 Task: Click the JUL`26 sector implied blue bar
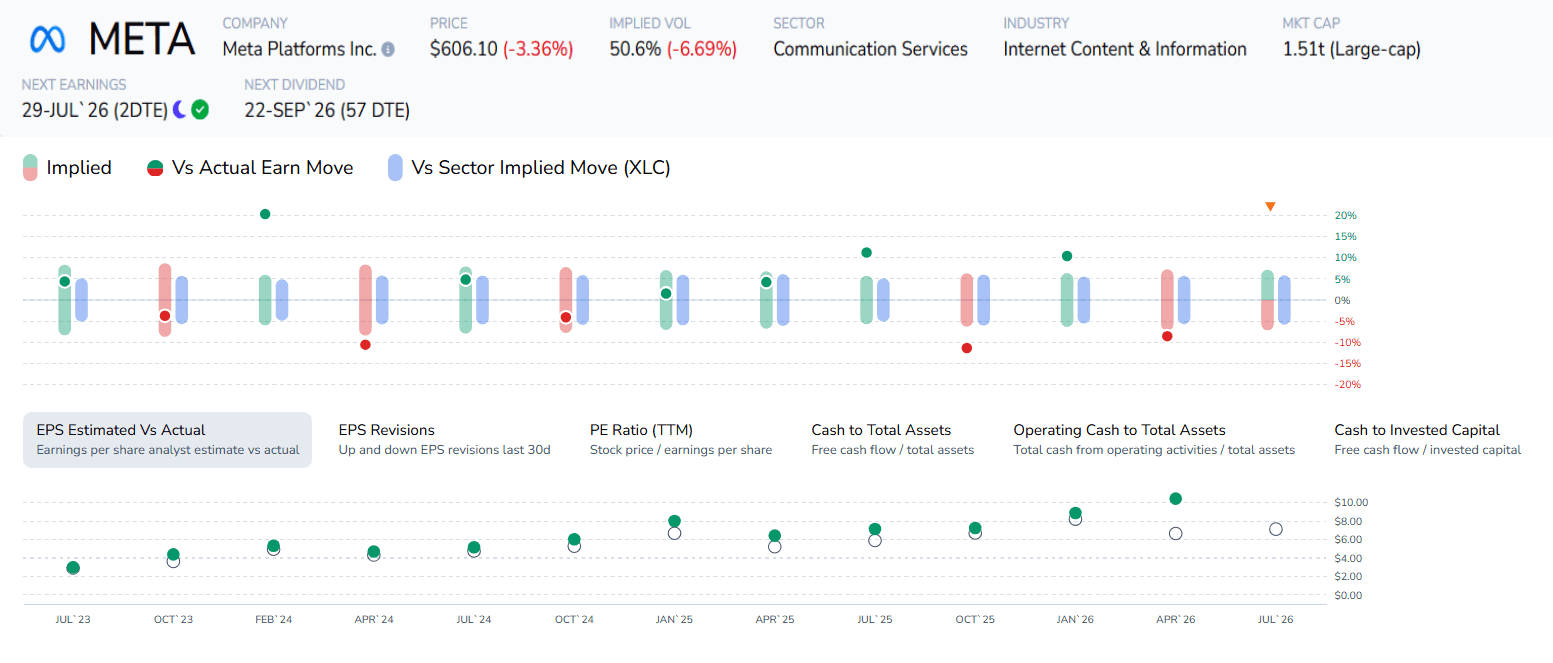click(1284, 300)
